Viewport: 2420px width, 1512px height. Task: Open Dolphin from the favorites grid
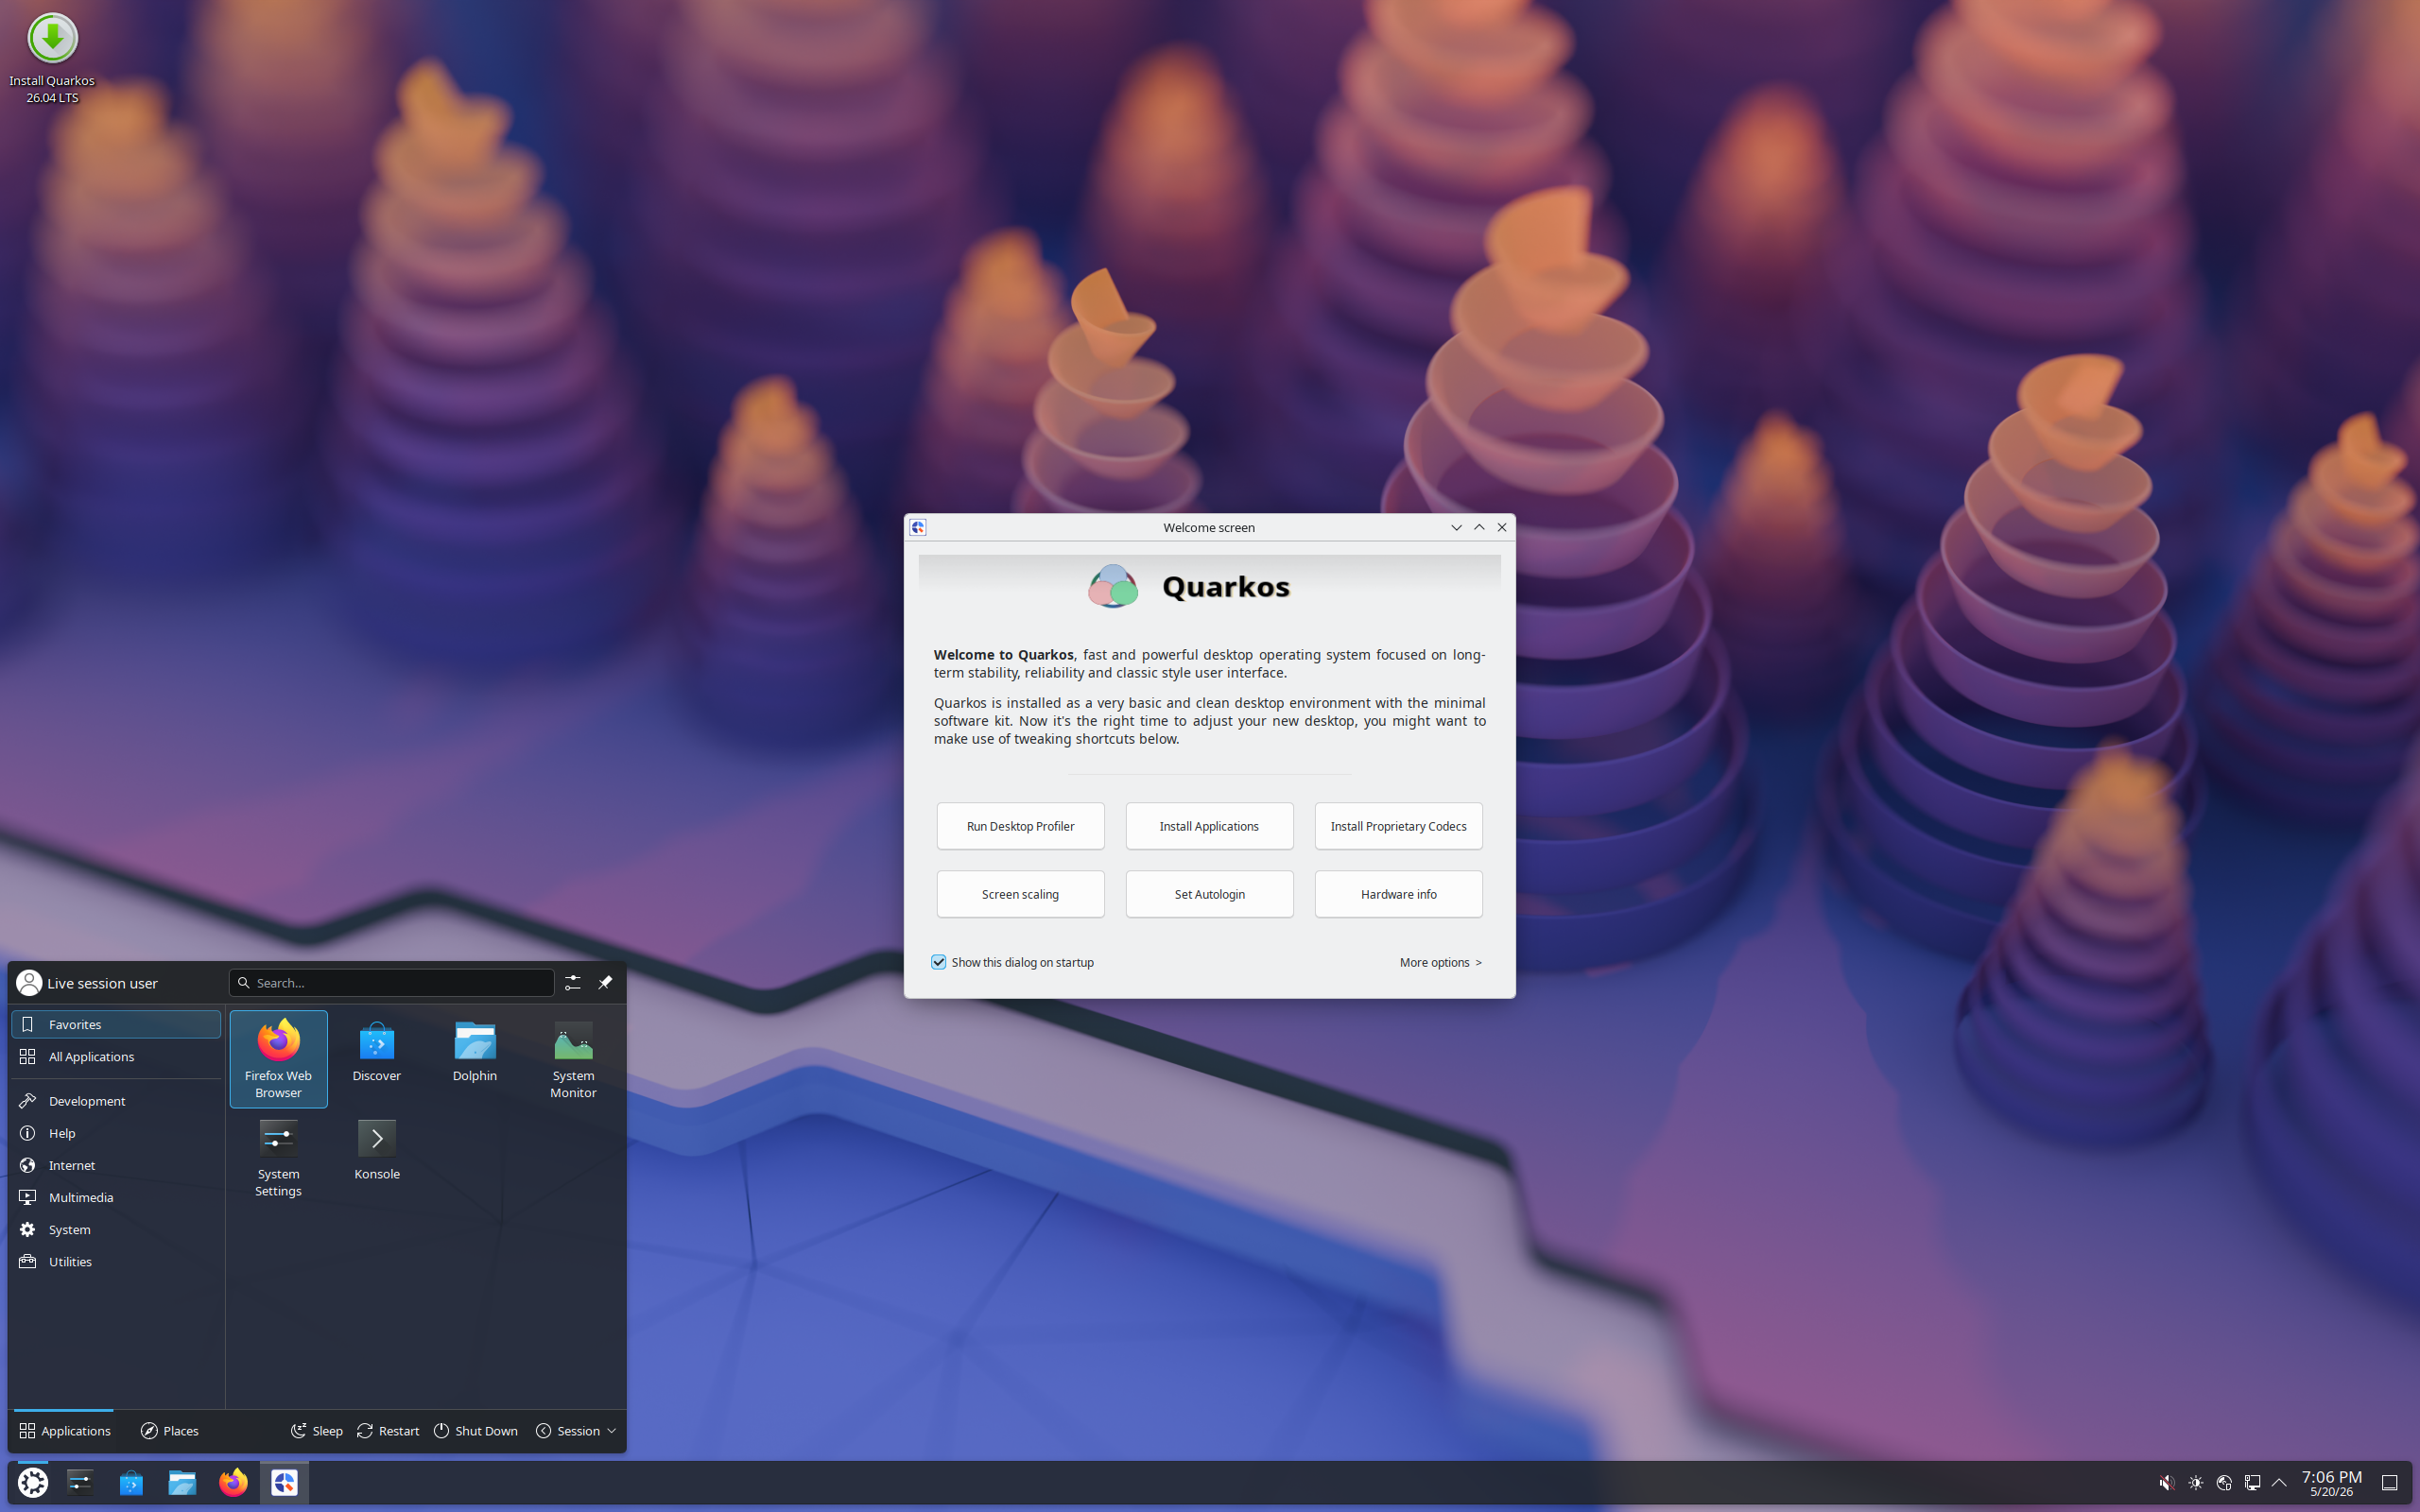click(475, 1051)
